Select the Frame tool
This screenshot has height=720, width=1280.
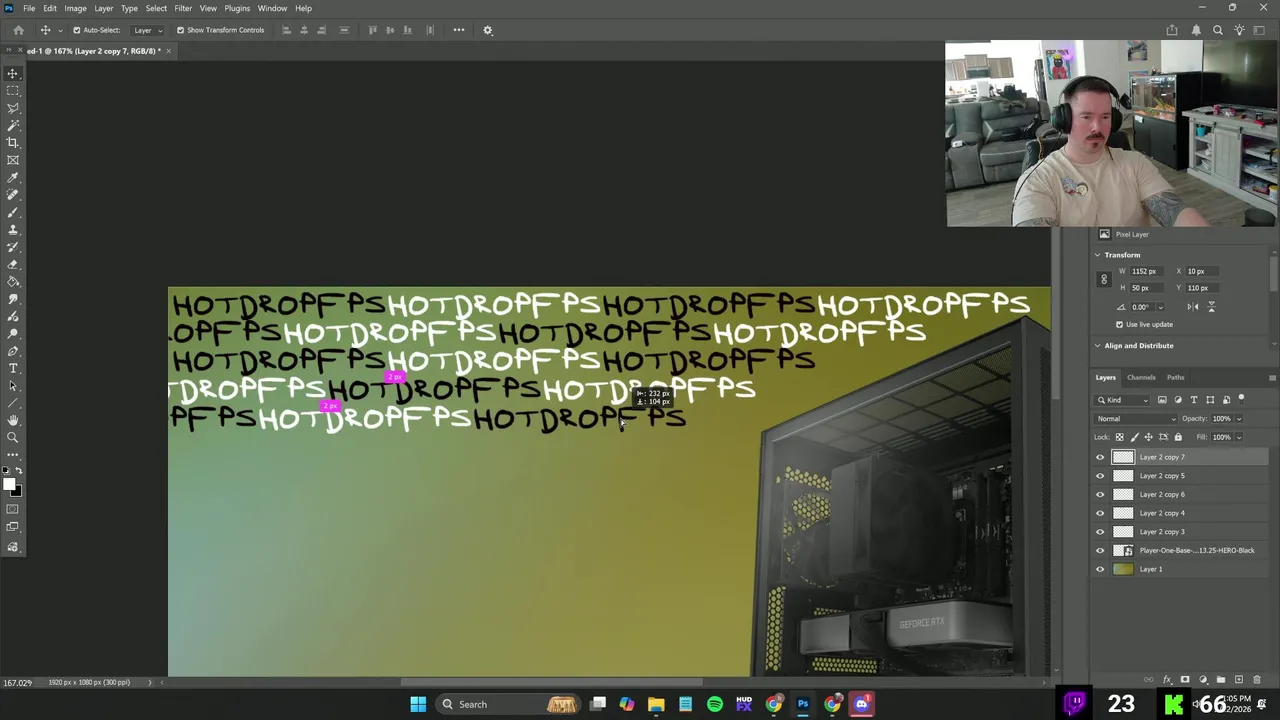[13, 160]
